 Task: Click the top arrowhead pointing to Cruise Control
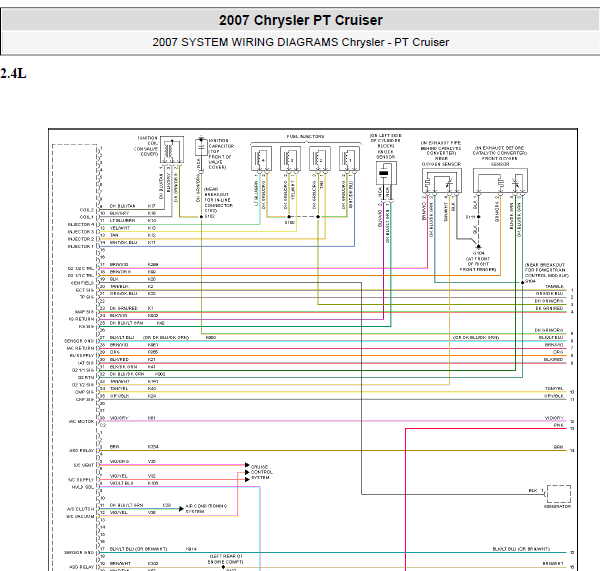(247, 465)
